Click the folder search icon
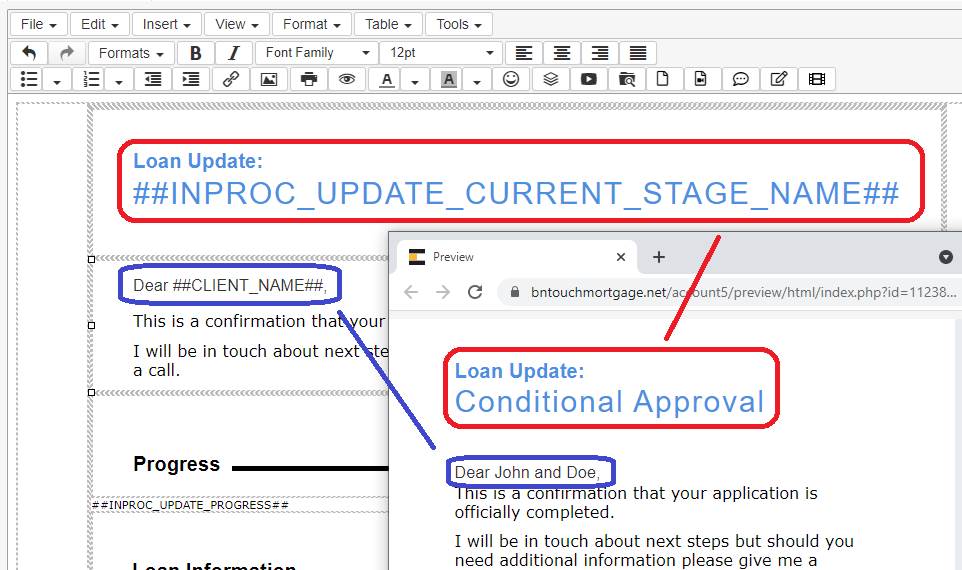Image resolution: width=962 pixels, height=570 pixels. tap(626, 79)
